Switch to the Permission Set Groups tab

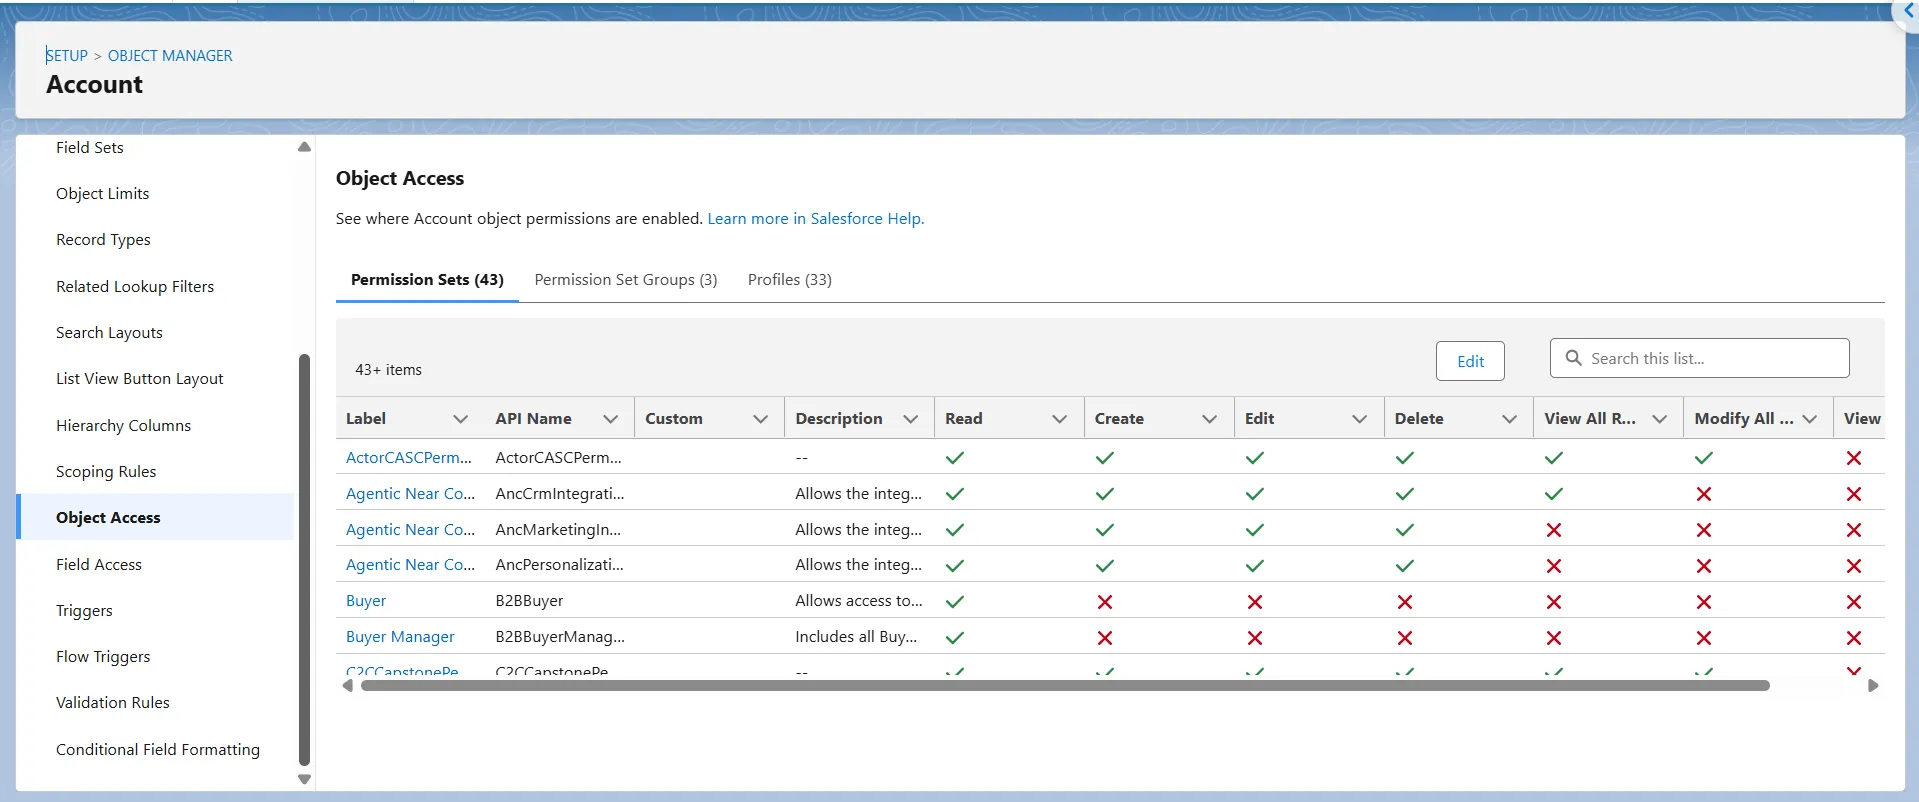click(626, 280)
